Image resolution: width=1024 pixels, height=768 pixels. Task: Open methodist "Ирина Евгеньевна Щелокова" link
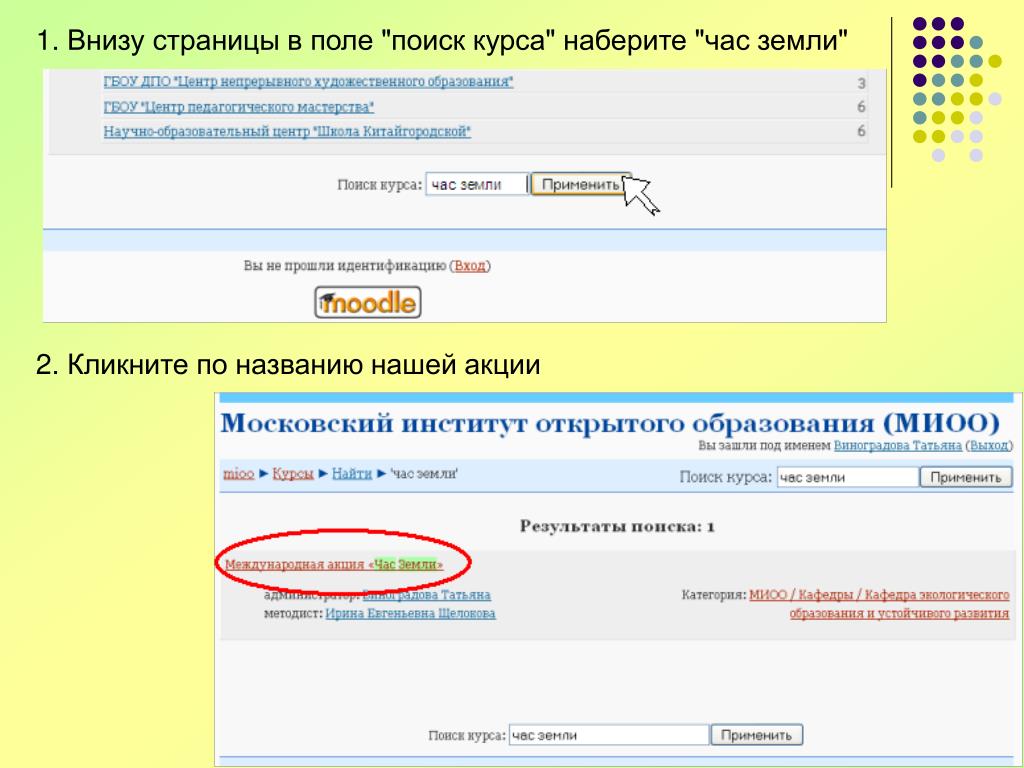[410, 613]
